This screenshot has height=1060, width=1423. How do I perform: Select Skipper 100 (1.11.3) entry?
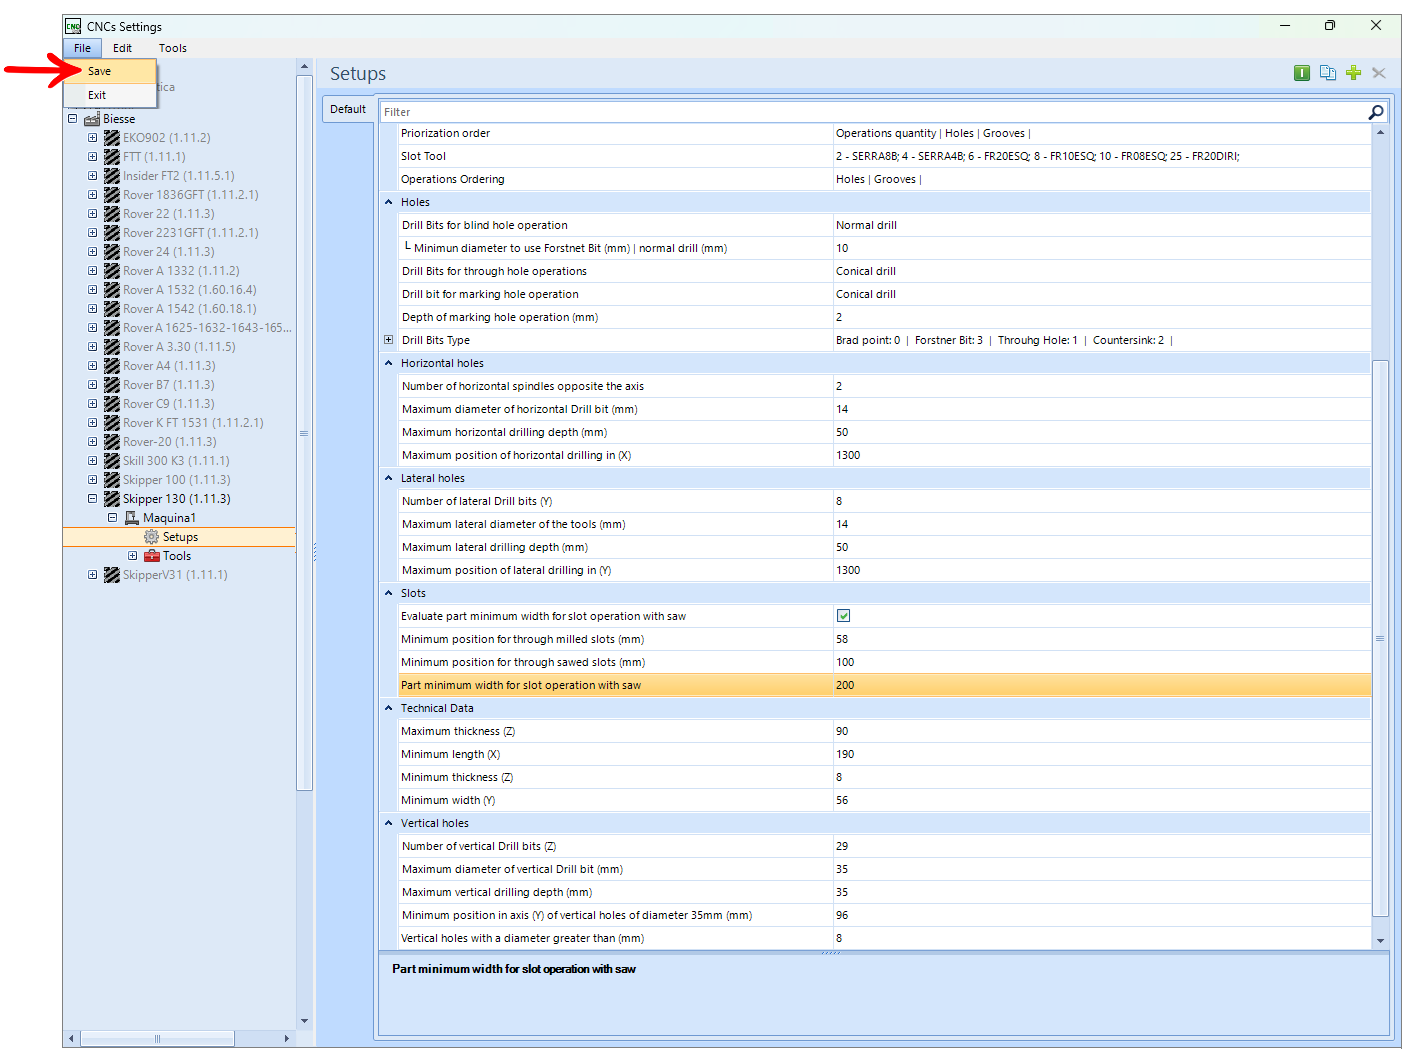click(176, 480)
